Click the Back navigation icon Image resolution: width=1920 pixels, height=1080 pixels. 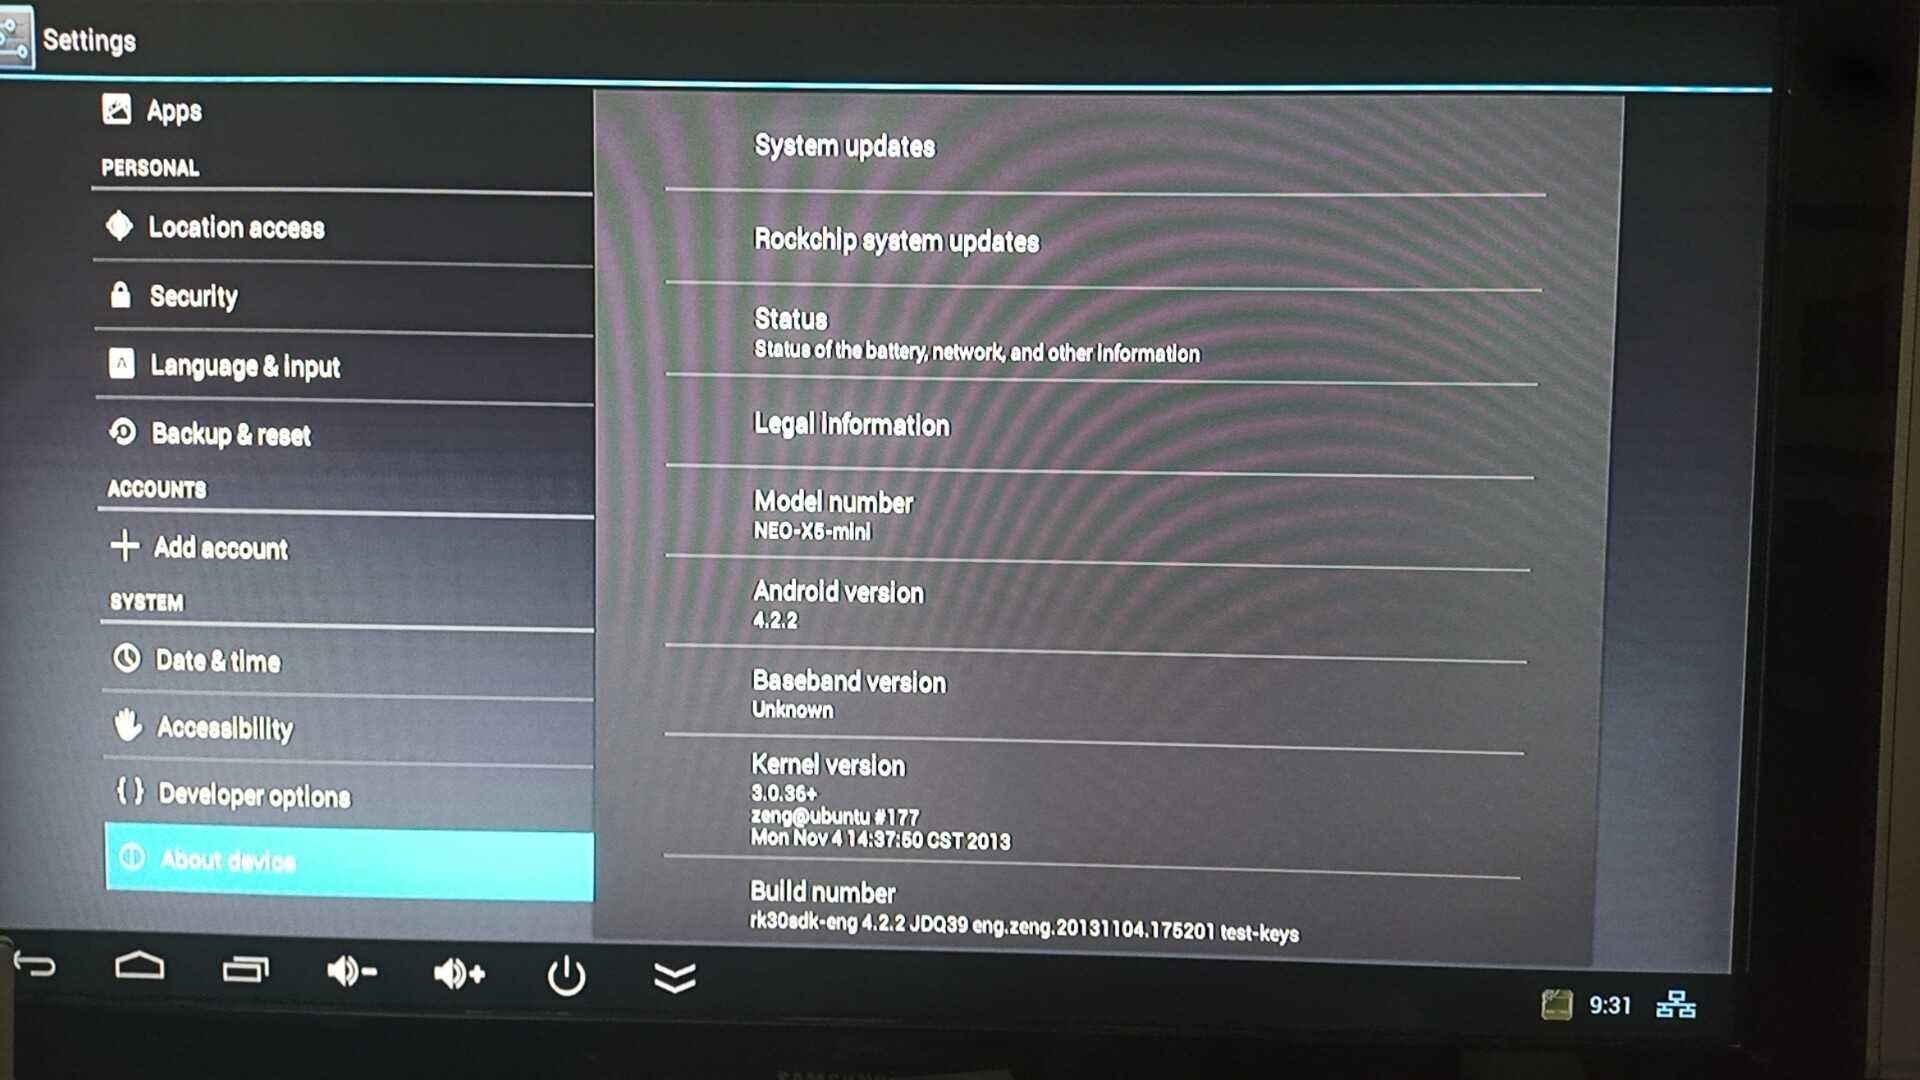(37, 972)
